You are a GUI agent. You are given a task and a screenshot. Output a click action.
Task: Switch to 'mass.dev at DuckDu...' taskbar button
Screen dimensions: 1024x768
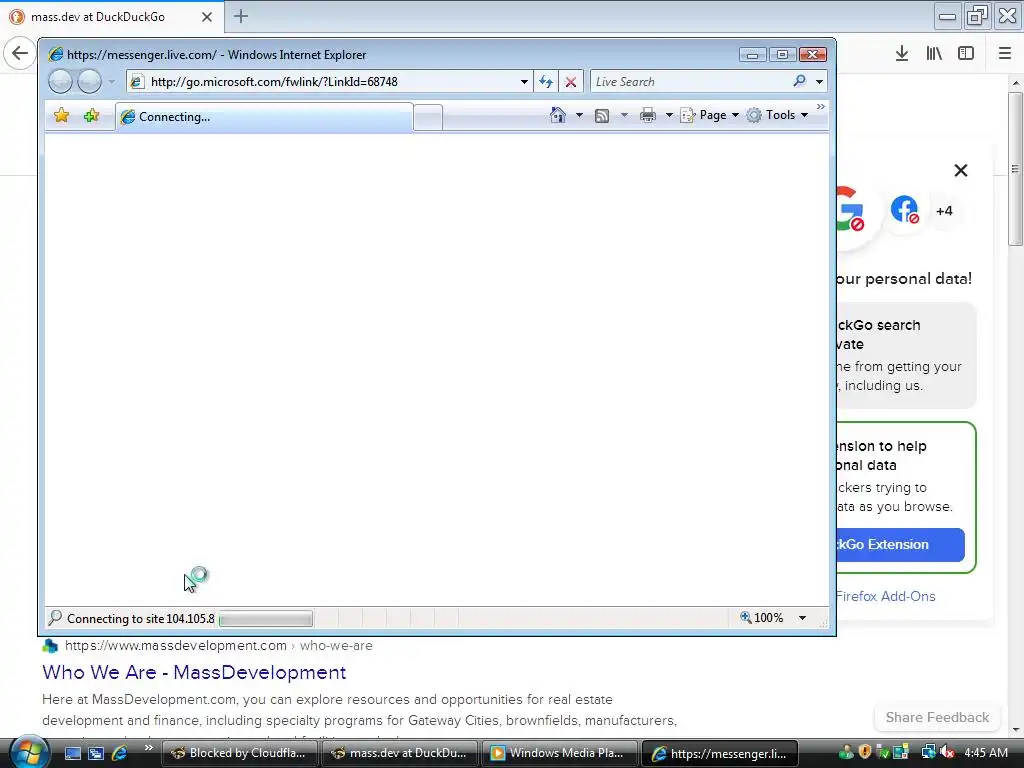point(400,753)
